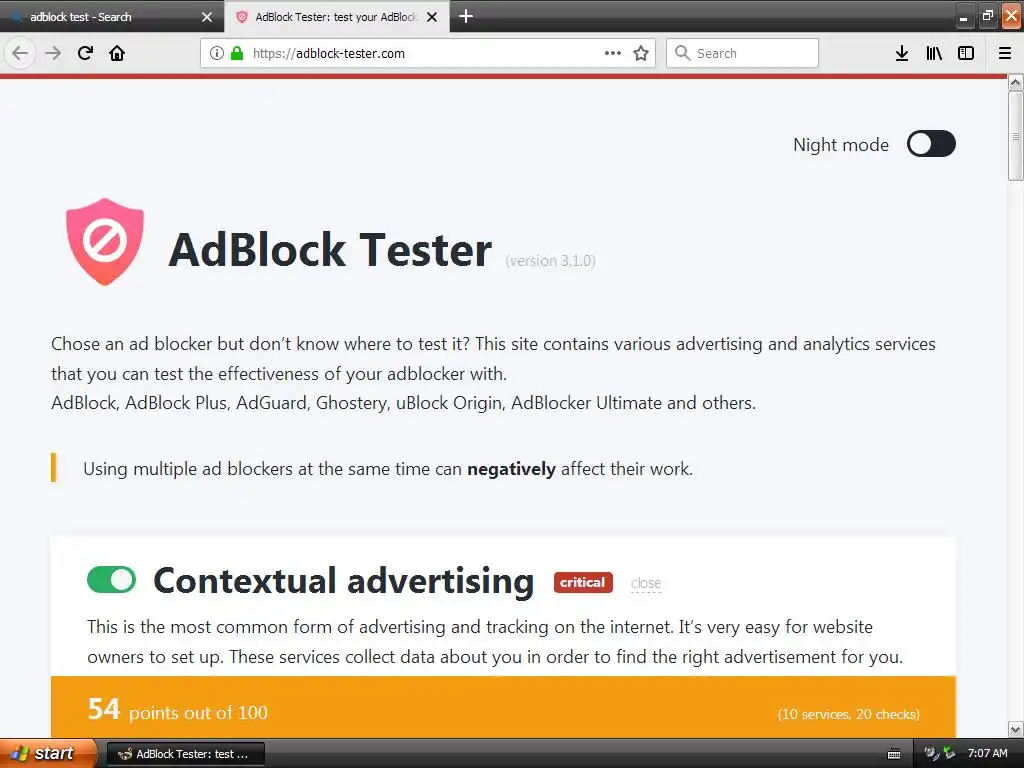Open a new tab with plus icon

(x=466, y=16)
